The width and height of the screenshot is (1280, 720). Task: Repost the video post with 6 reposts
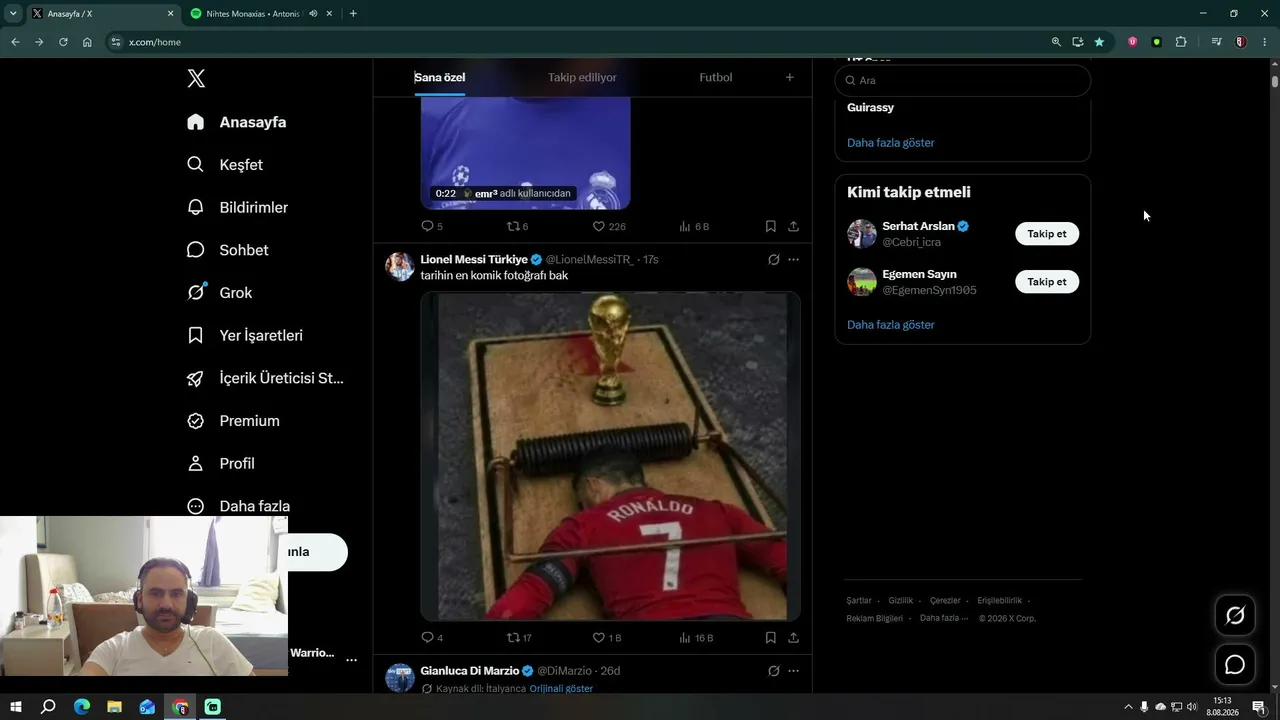tap(517, 226)
